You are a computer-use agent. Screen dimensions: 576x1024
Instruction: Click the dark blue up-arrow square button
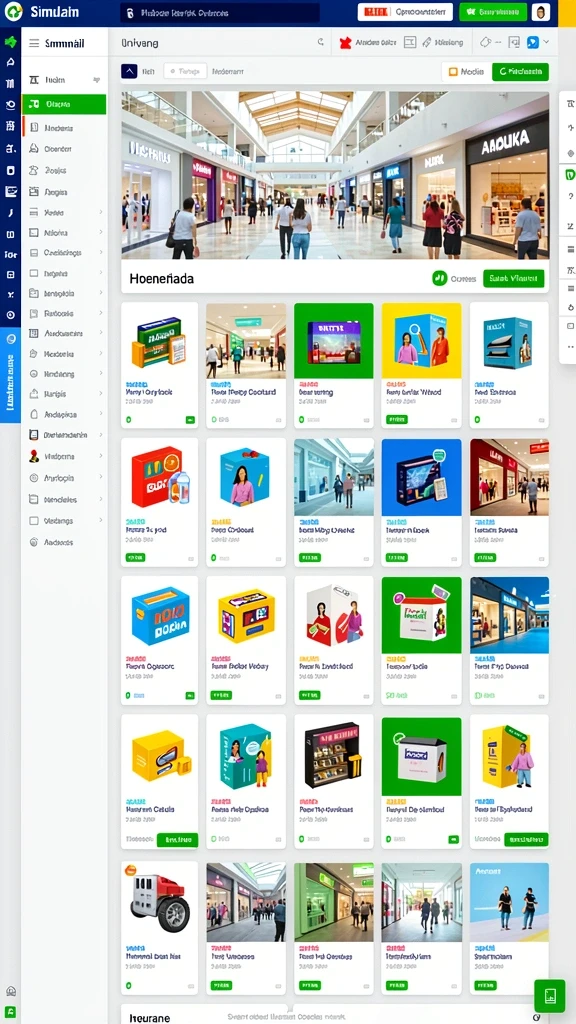(129, 71)
